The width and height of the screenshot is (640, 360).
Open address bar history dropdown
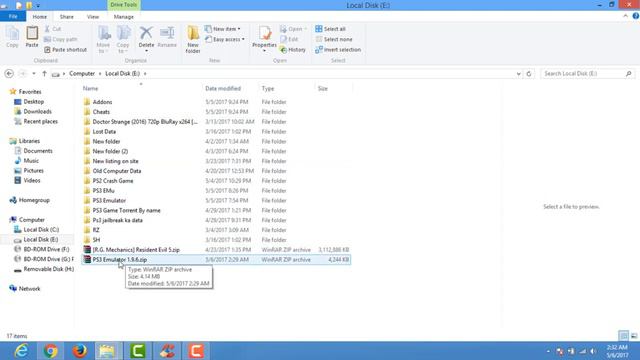[518, 74]
